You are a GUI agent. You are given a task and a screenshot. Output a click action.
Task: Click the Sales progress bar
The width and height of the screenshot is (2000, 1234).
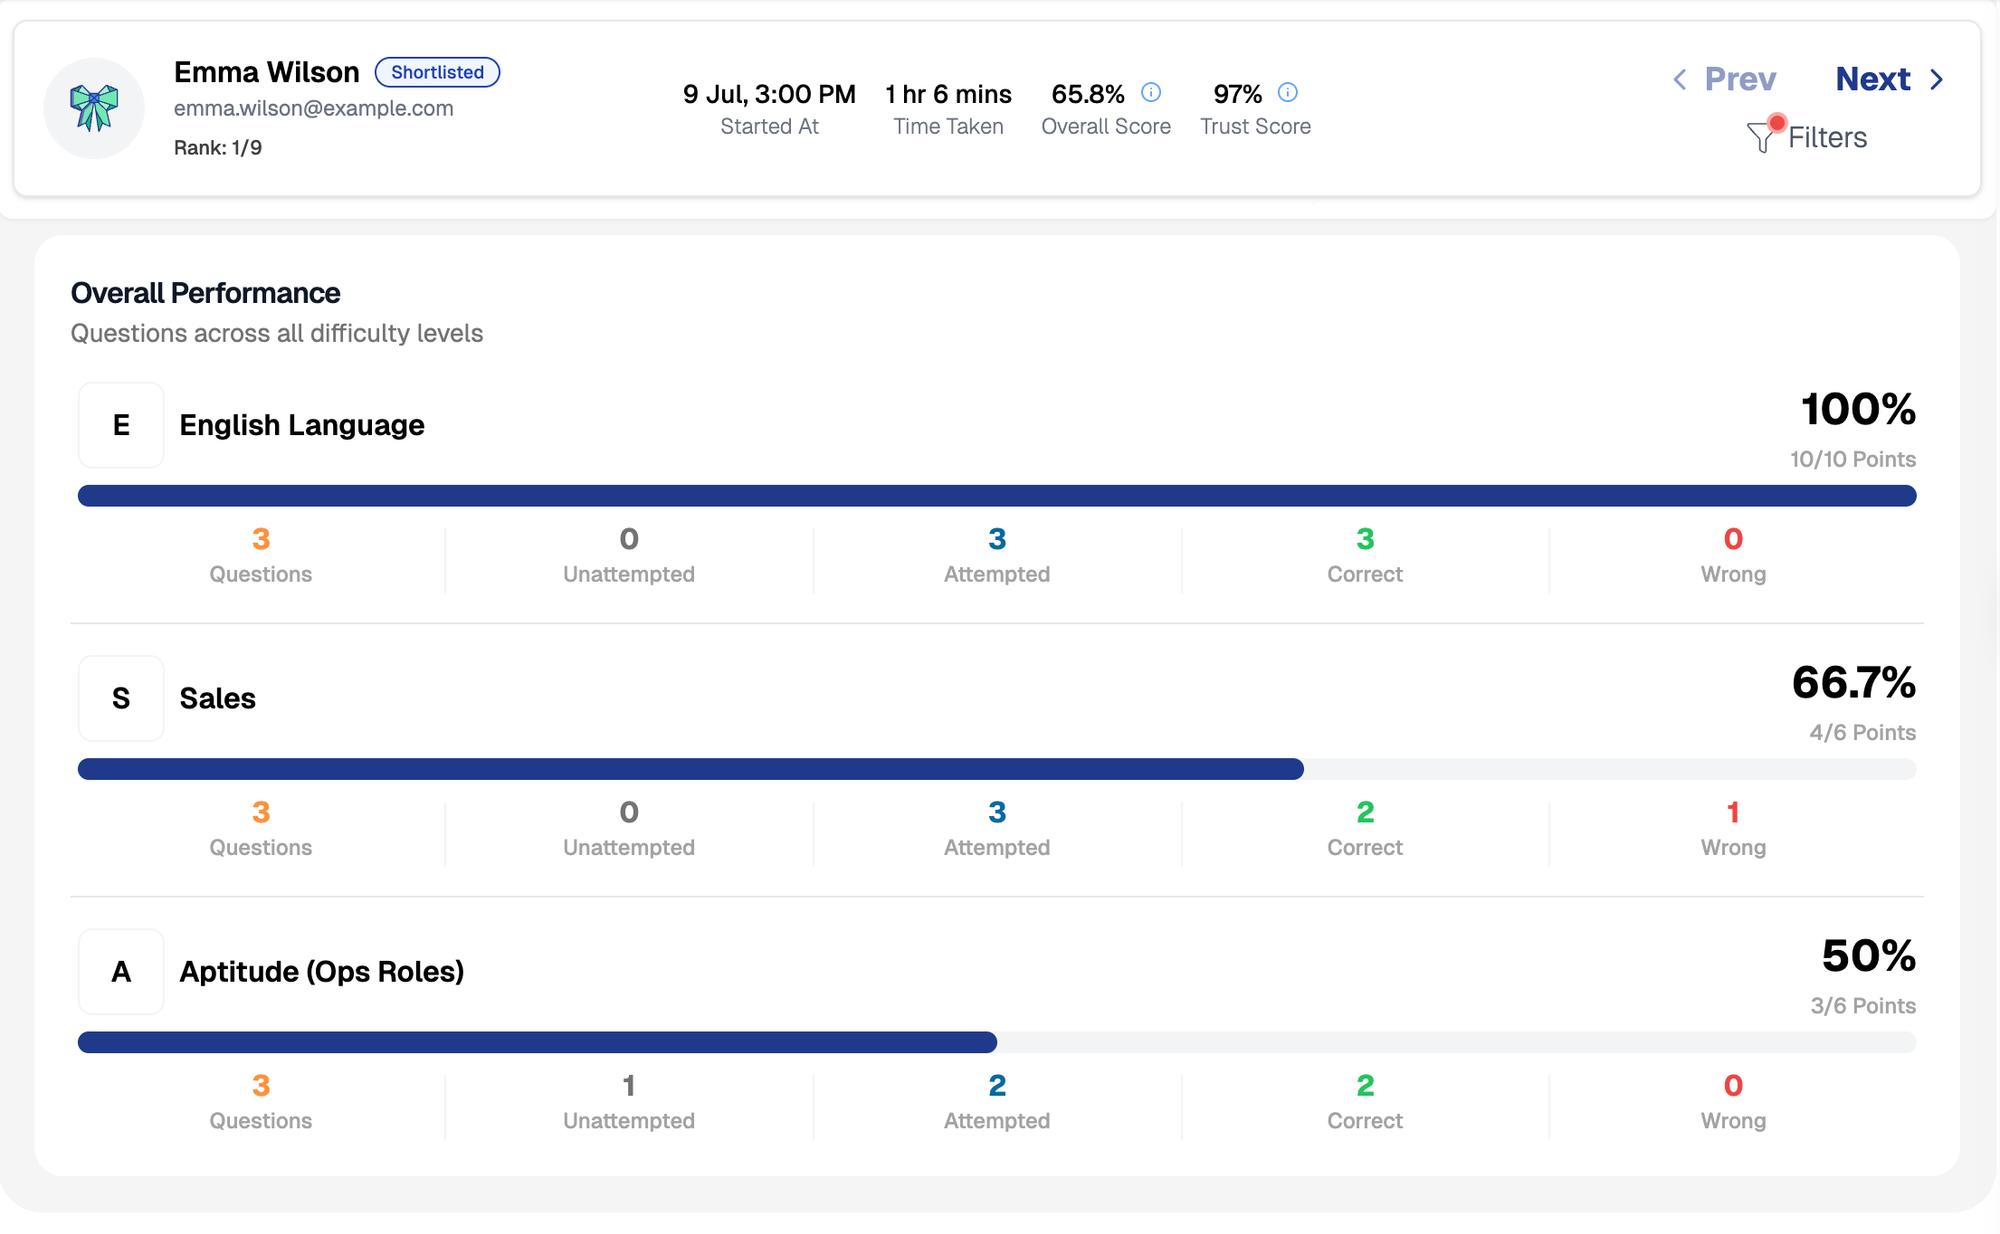click(x=996, y=769)
